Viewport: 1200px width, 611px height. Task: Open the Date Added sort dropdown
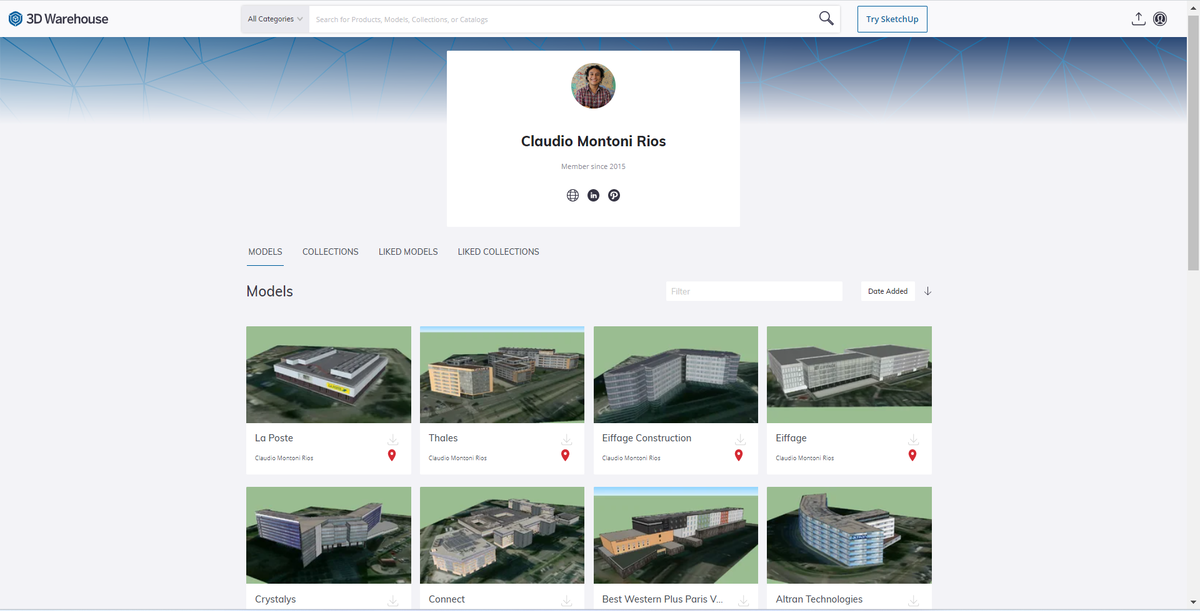pyautogui.click(x=888, y=291)
